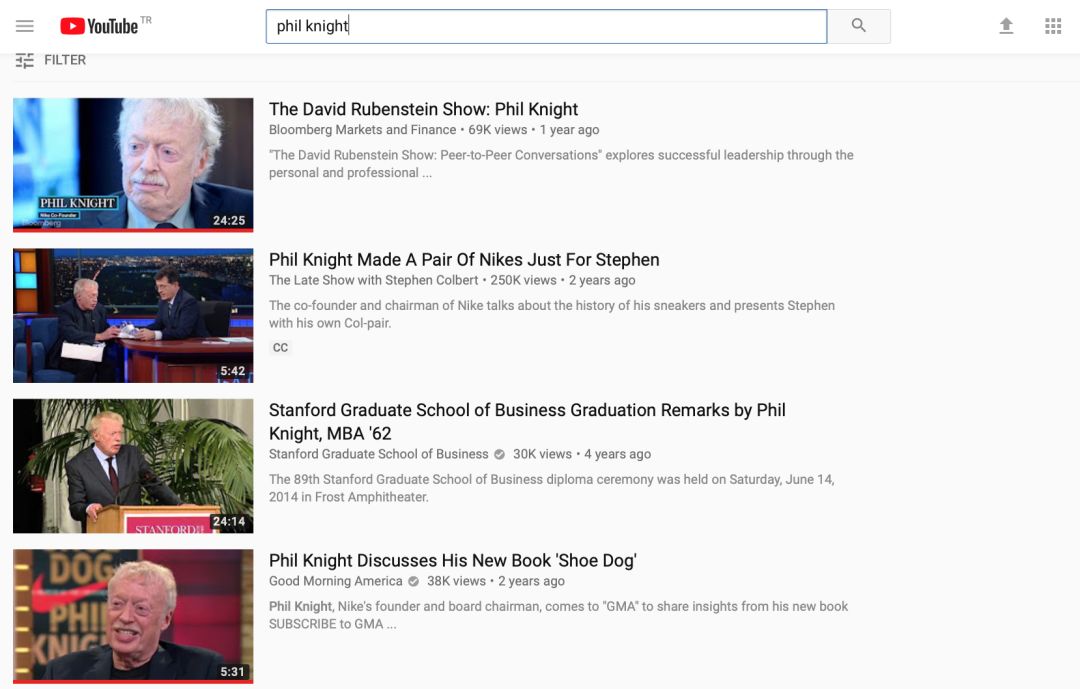Open the Stephen Colbert video thumbnail
Screen dimensions: 1080x689
point(133,316)
